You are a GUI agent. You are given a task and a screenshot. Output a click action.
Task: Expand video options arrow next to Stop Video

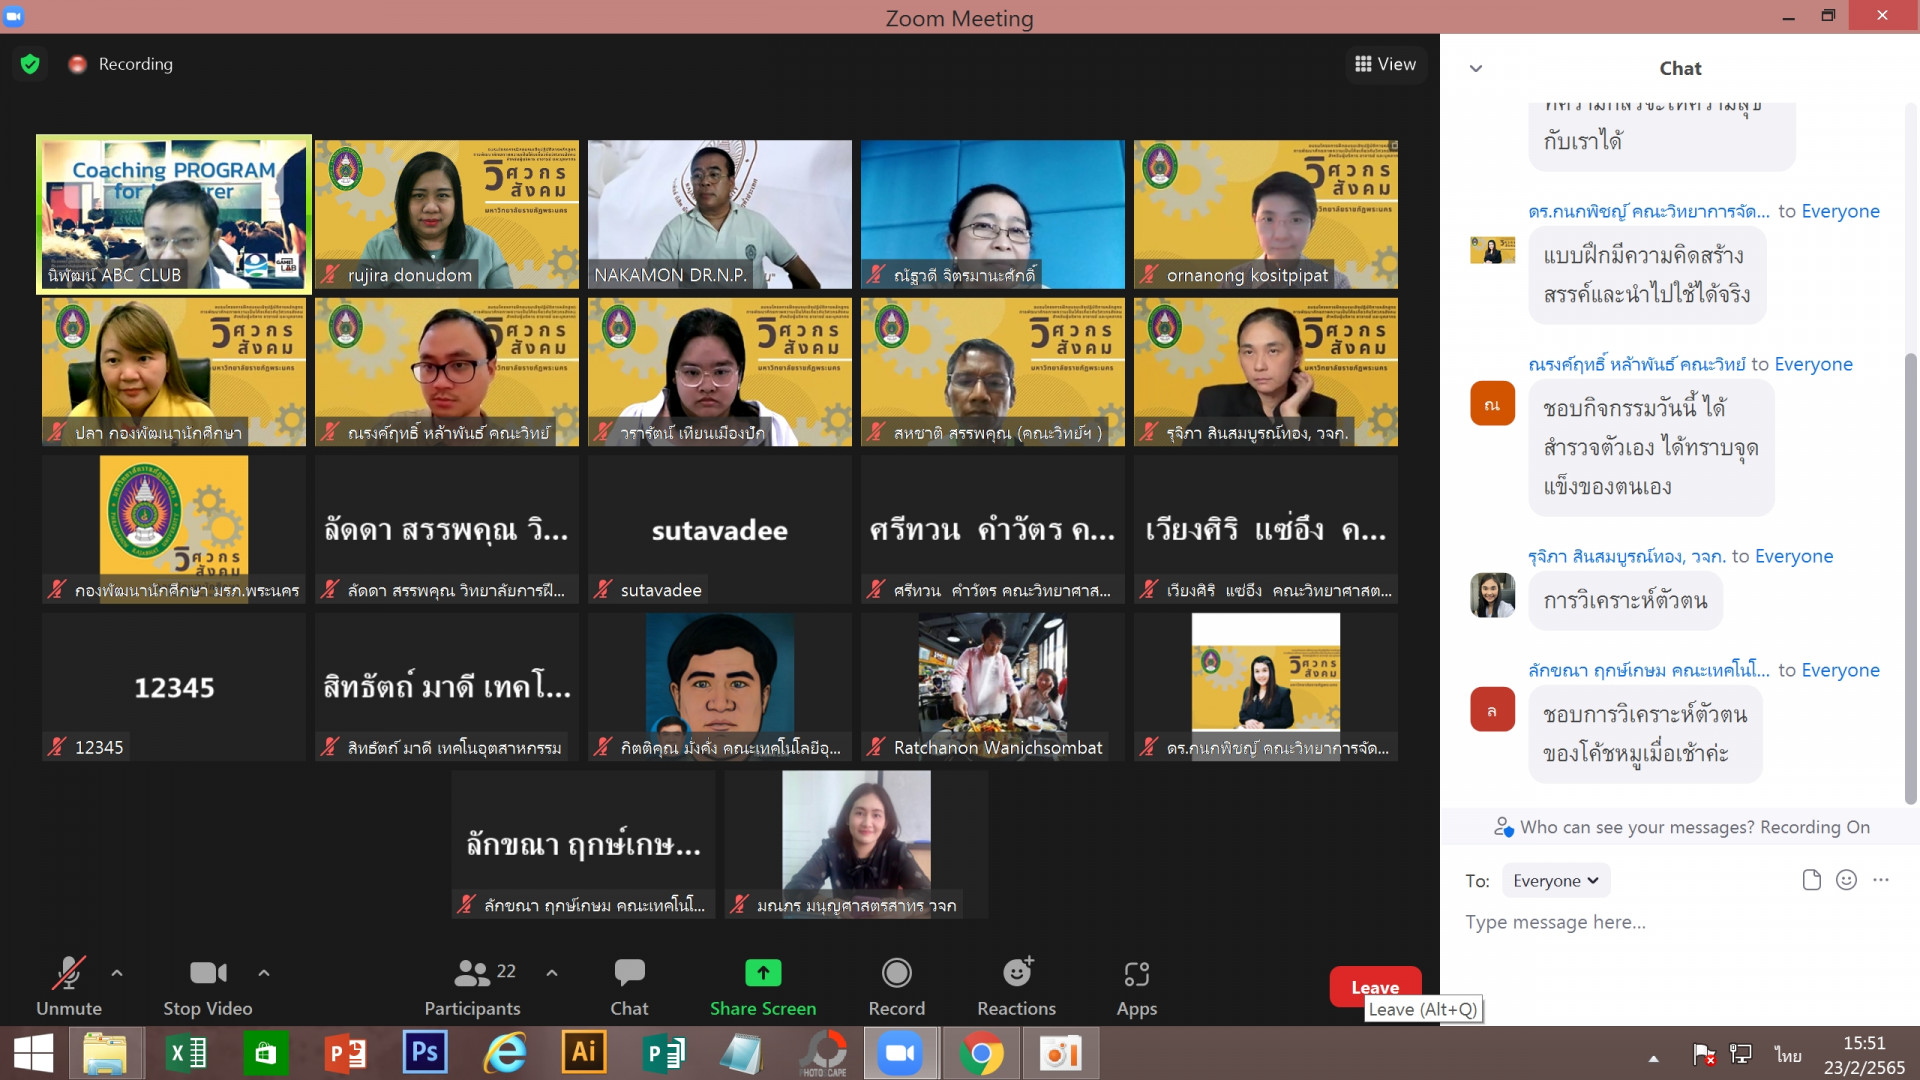[x=264, y=972]
